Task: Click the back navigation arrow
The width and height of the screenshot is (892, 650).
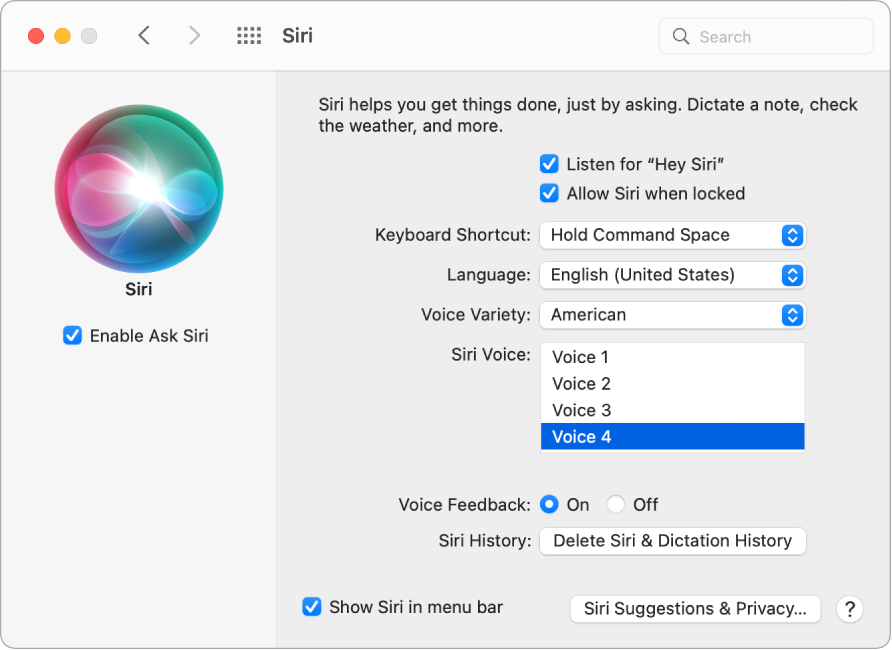Action: click(144, 35)
